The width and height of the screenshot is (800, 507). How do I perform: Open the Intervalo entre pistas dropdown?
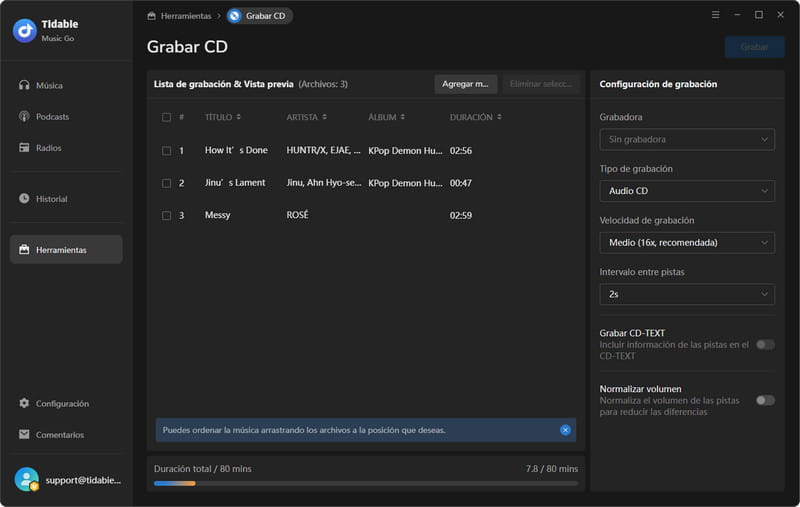coord(687,294)
